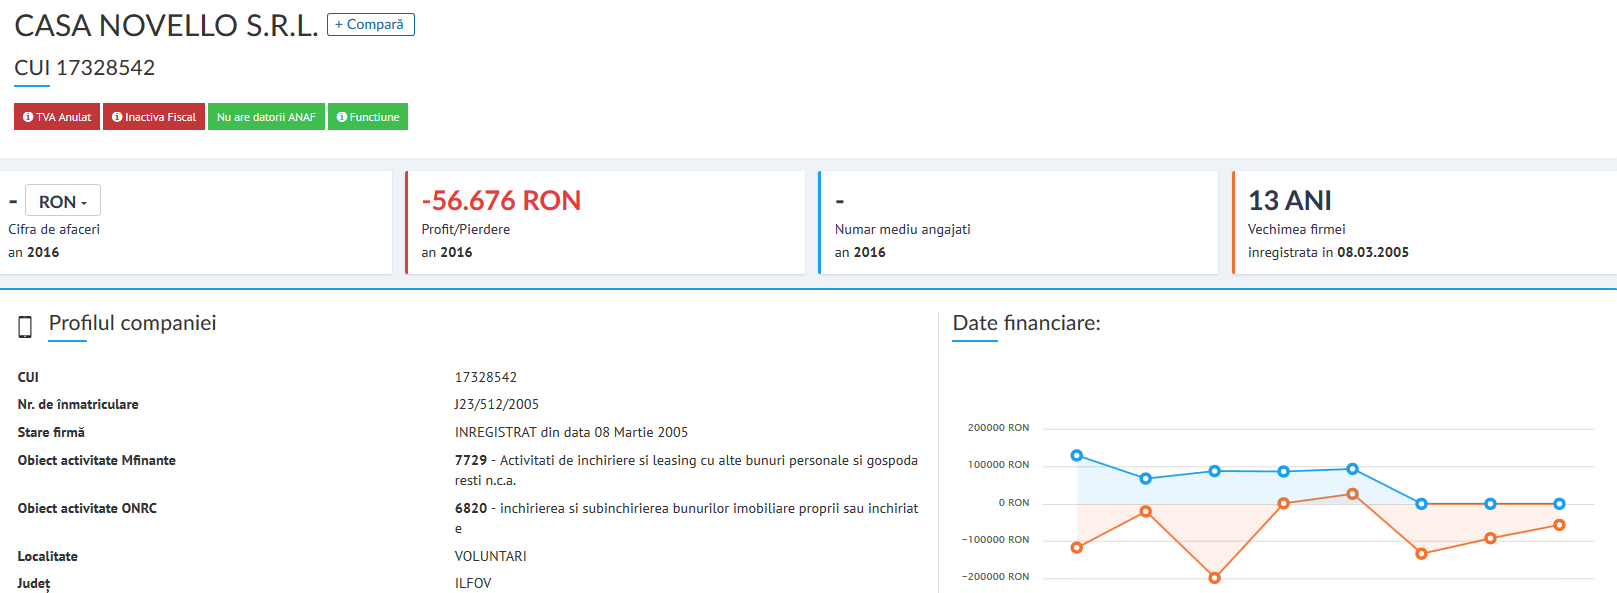Click the -100000 RON axis label

click(x=995, y=540)
